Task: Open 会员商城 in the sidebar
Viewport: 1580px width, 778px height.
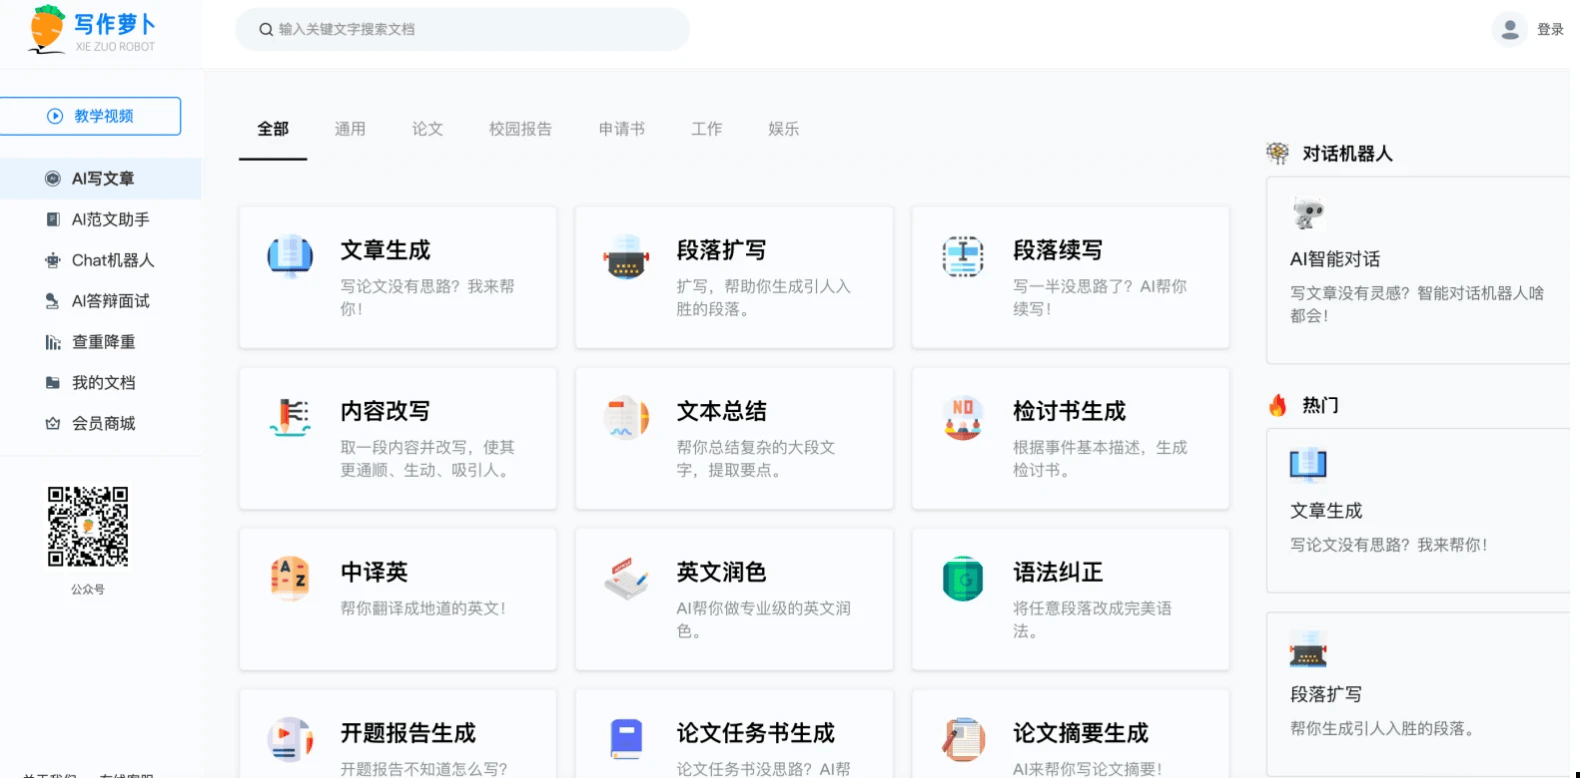Action: (100, 424)
